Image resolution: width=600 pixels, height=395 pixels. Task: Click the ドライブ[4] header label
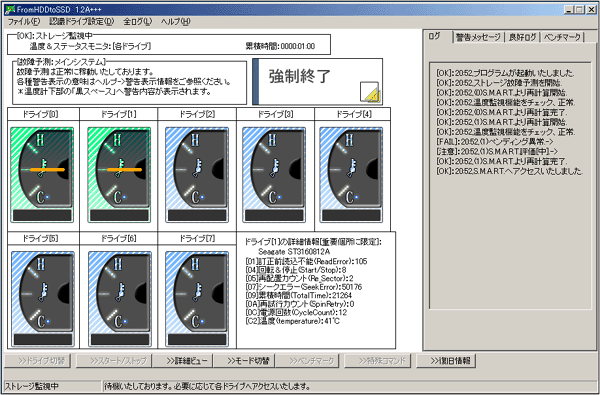pos(353,114)
